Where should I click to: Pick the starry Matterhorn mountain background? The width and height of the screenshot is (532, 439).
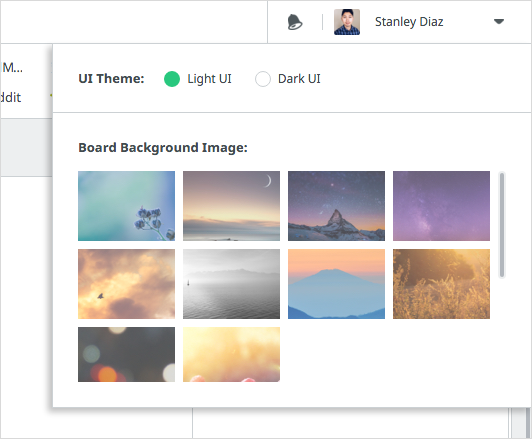[x=336, y=206]
